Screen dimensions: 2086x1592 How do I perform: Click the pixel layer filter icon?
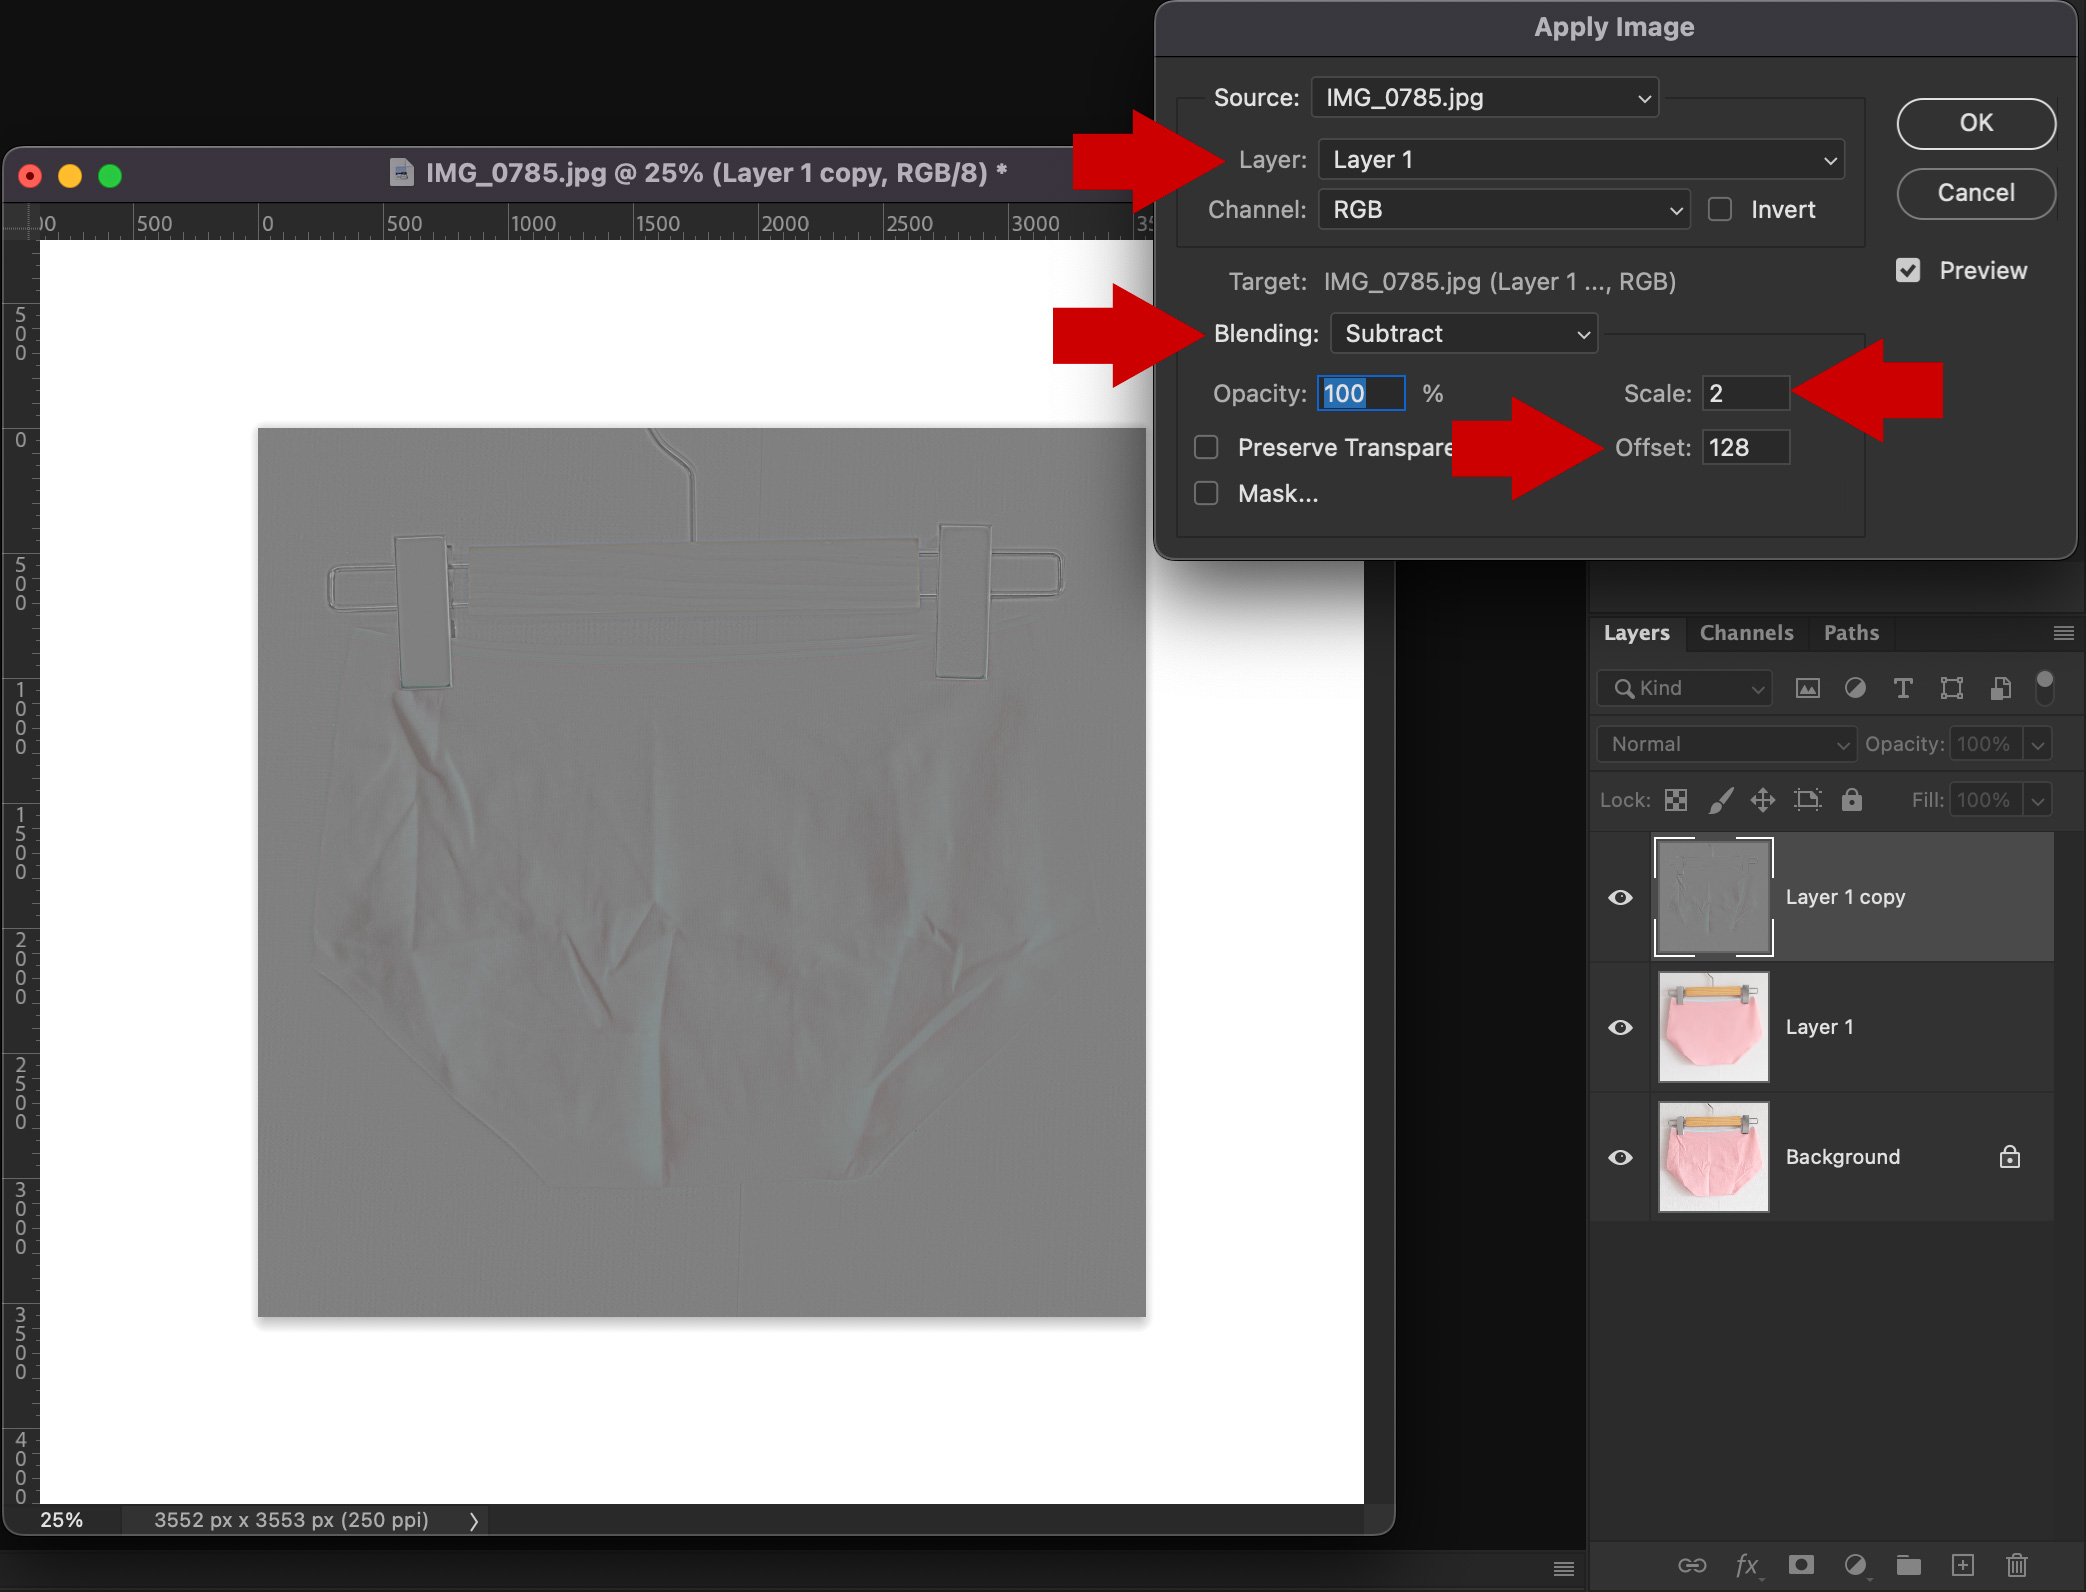pyautogui.click(x=1807, y=688)
